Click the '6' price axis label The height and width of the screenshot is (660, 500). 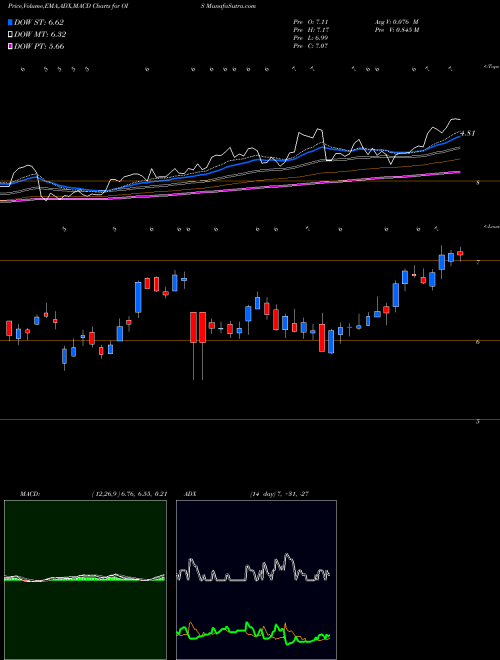(478, 342)
